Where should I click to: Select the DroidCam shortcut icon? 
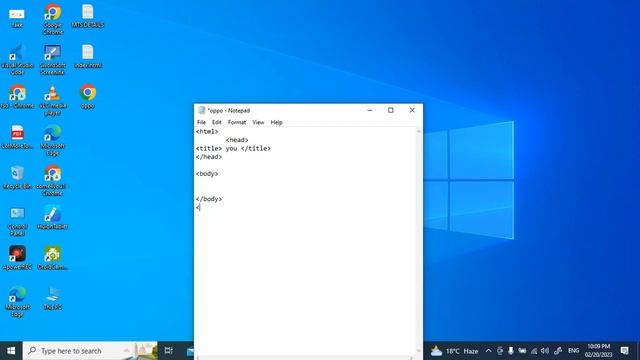coord(53,258)
